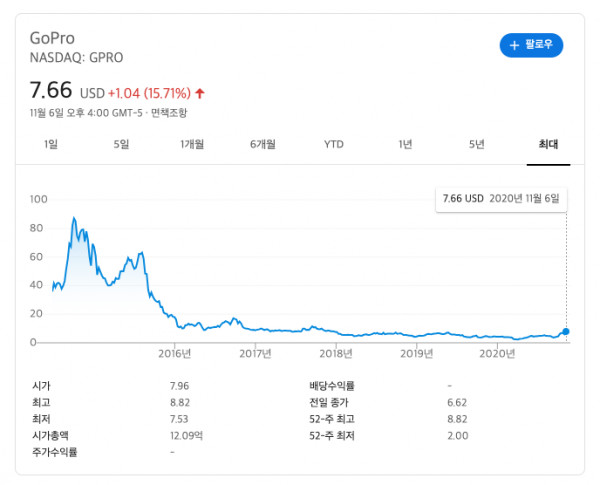Click the 최고 value 8.82
Viewport: 600px width, 485px height.
[180, 403]
